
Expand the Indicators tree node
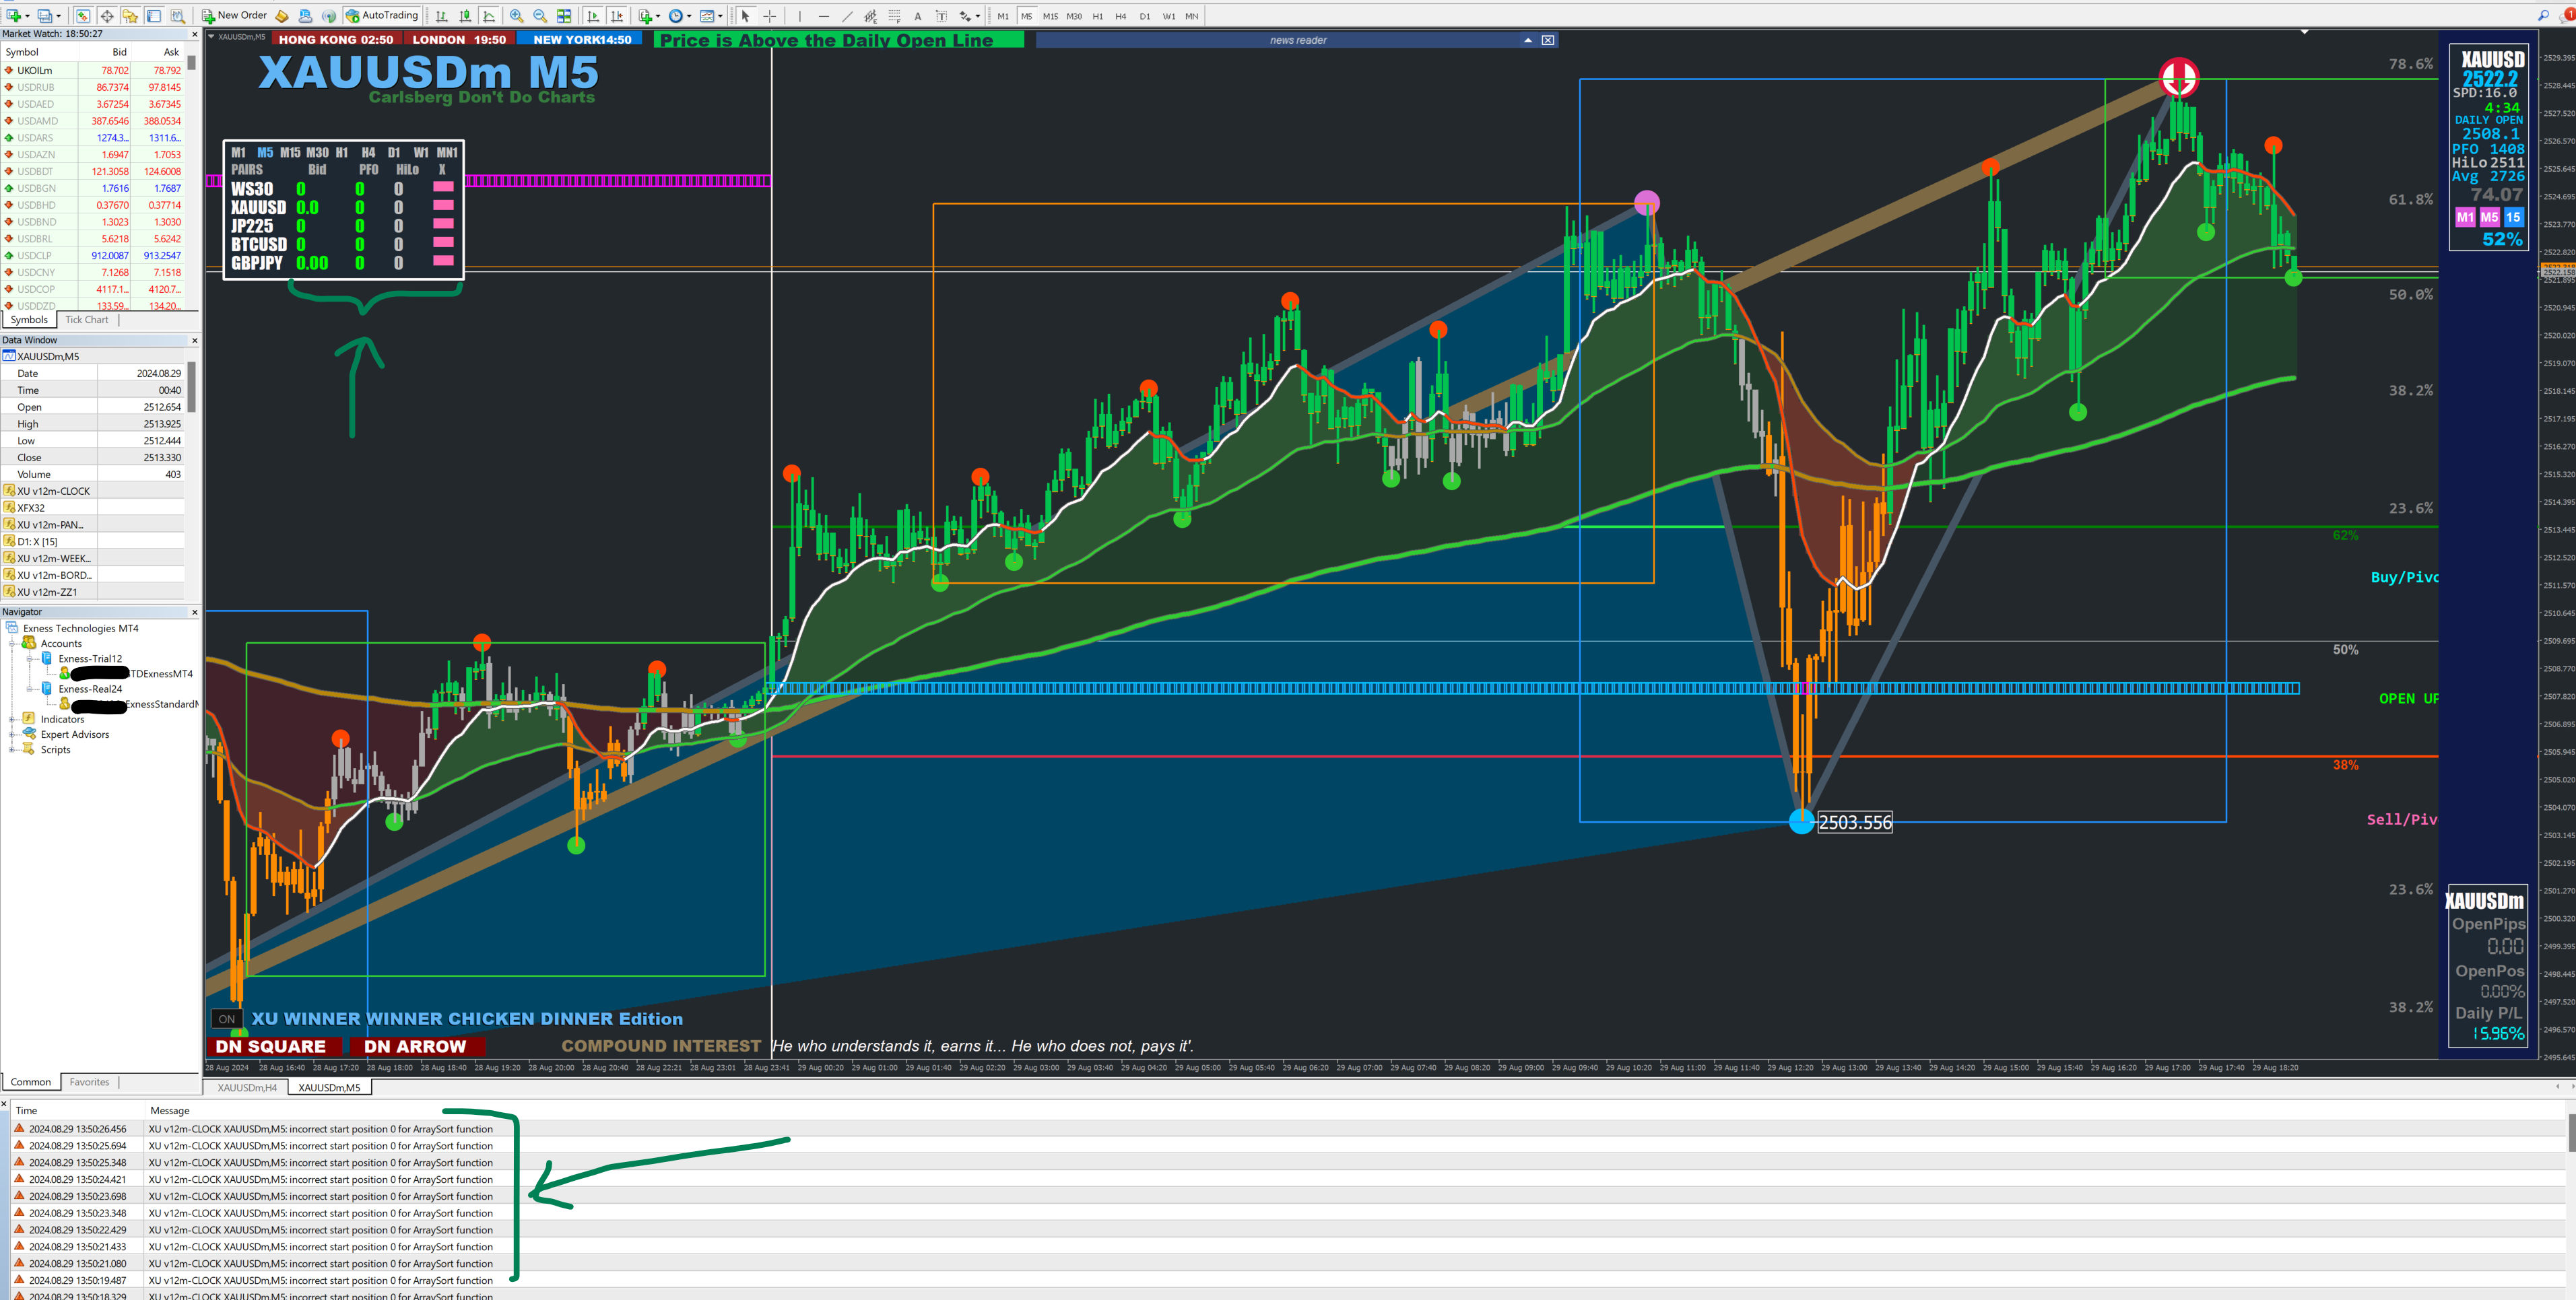[x=12, y=719]
